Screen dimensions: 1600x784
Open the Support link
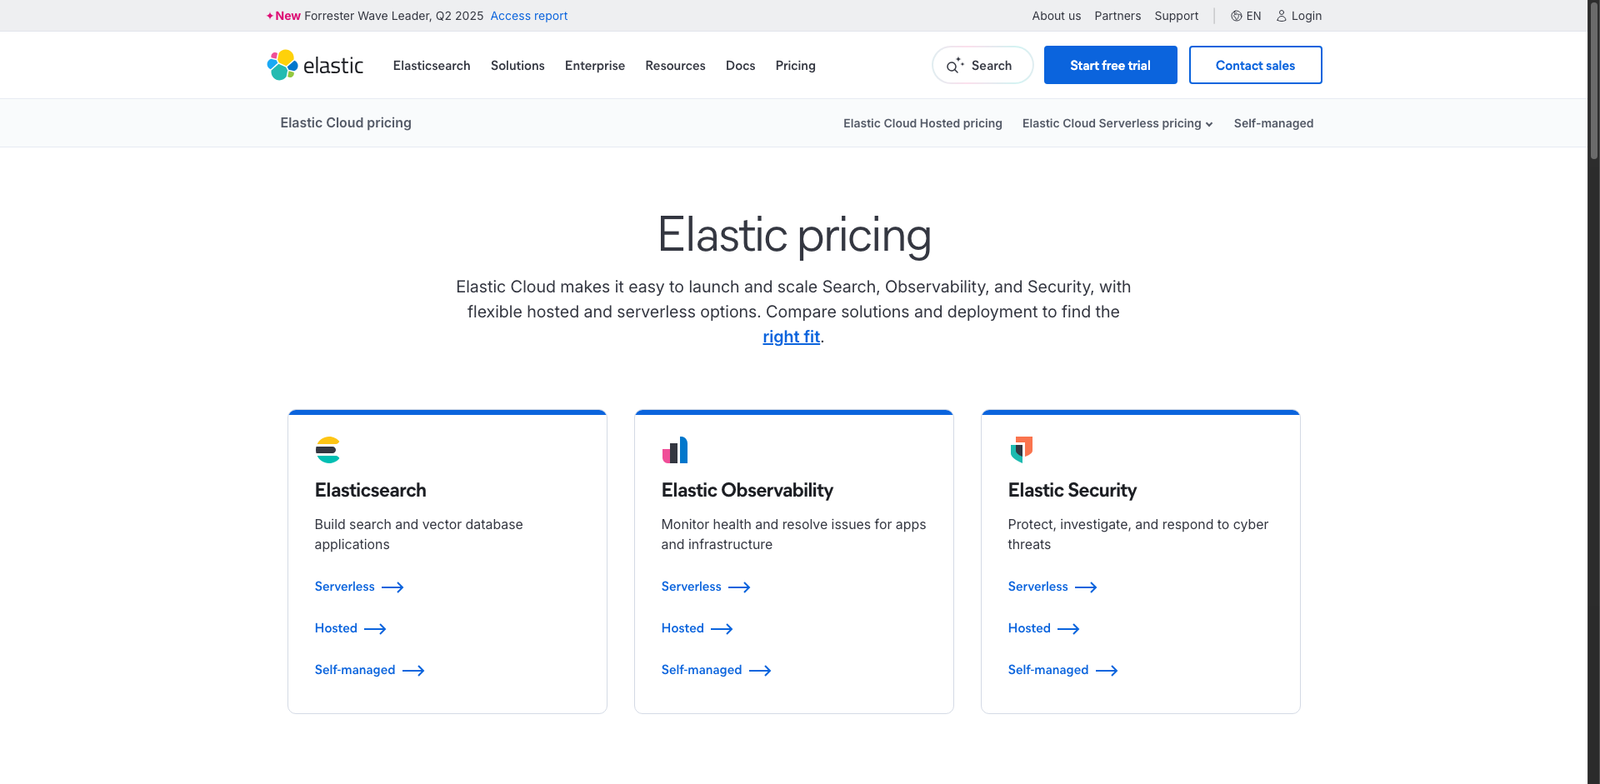click(x=1176, y=16)
